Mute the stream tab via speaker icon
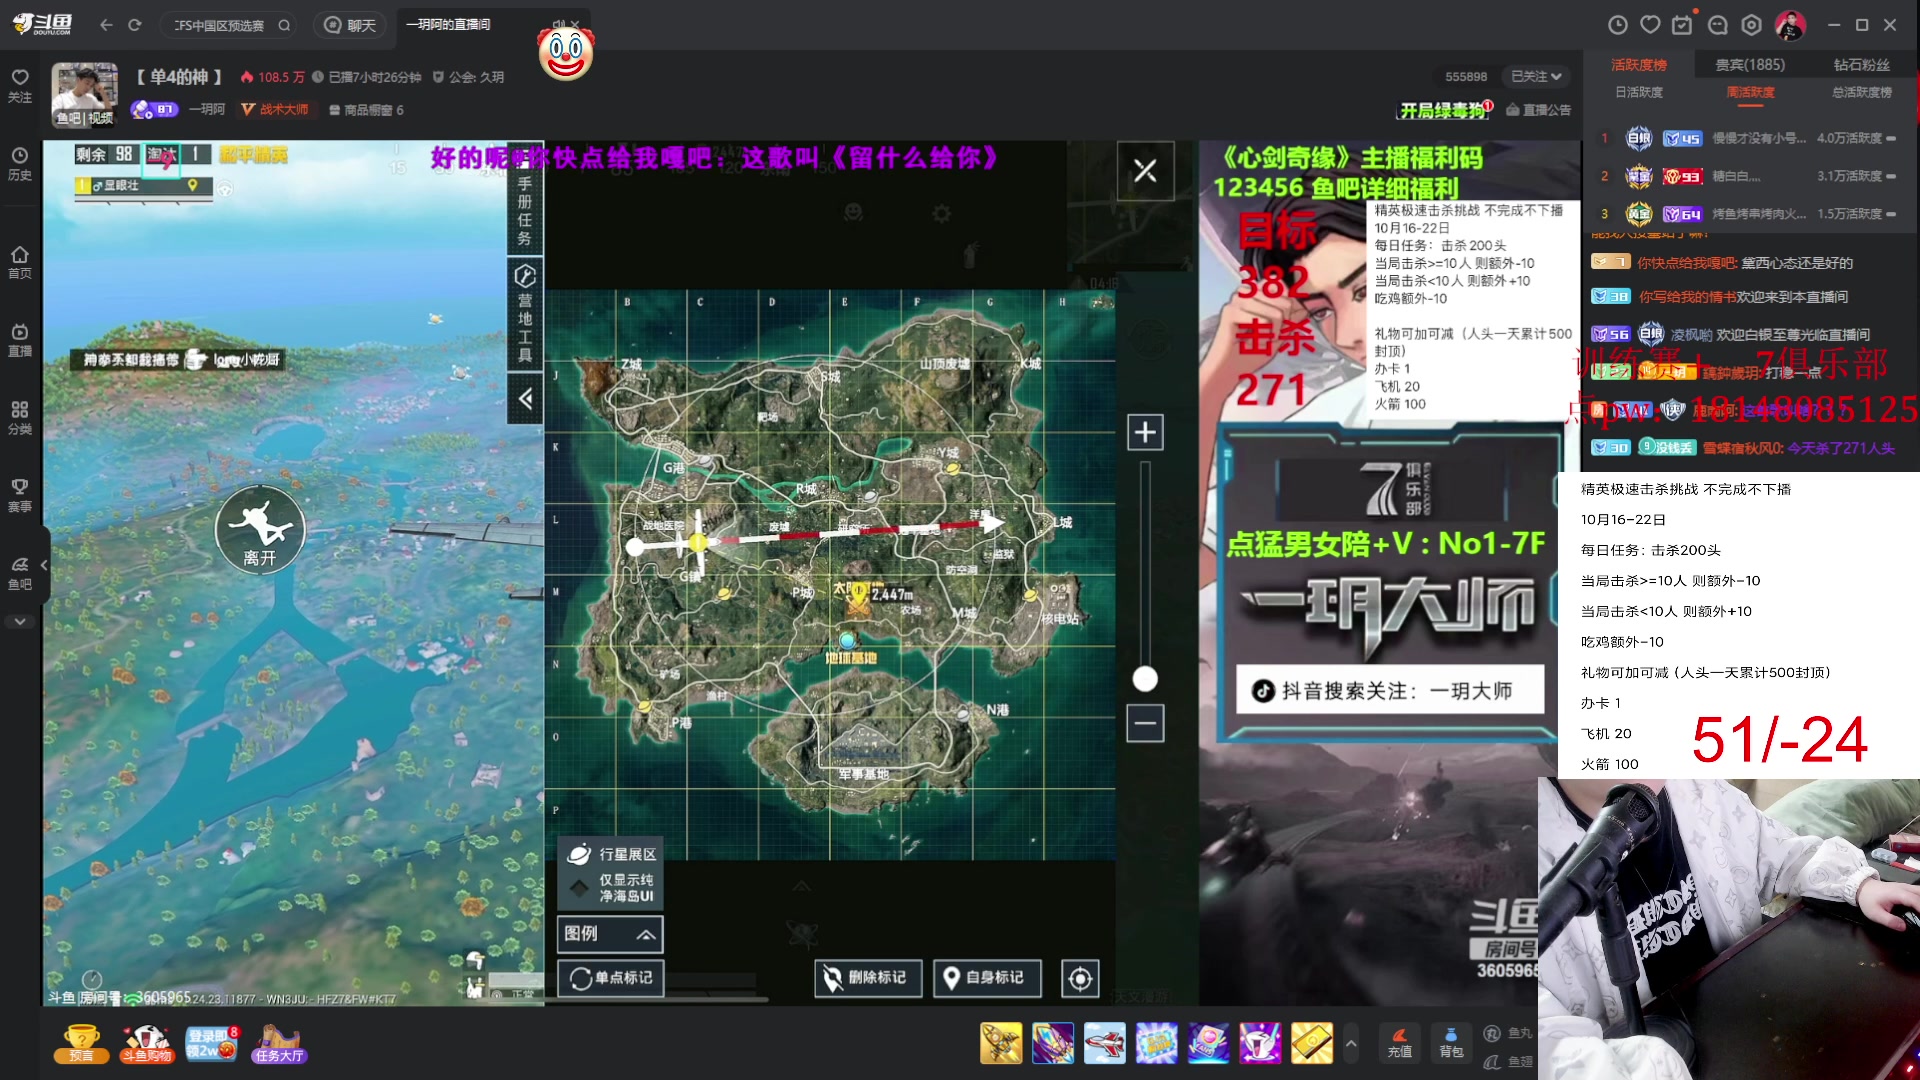The height and width of the screenshot is (1080, 1920). (x=558, y=24)
